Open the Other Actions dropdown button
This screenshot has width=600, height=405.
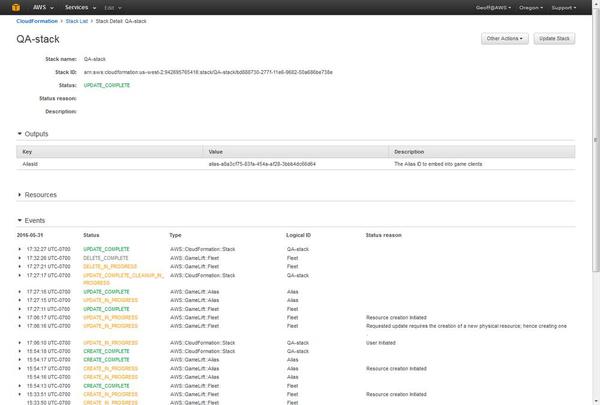(x=504, y=39)
